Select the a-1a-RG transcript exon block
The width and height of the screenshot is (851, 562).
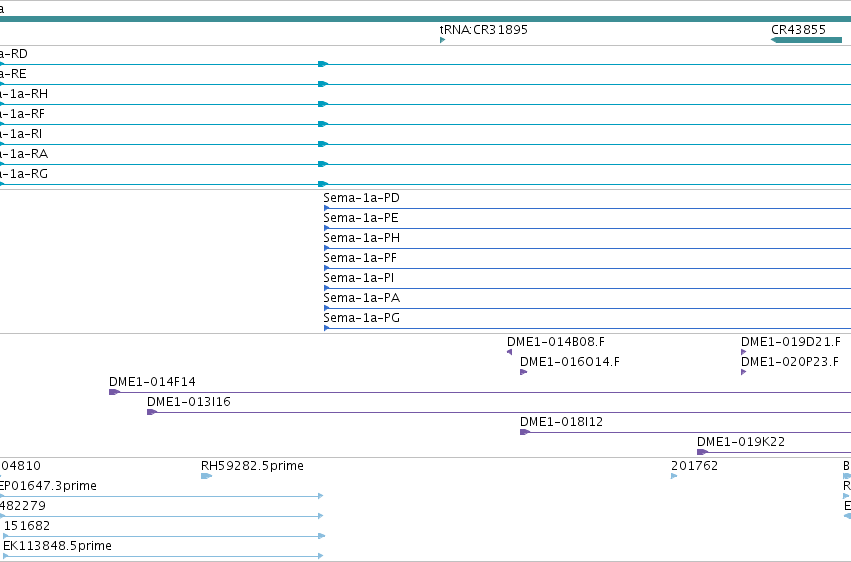(323, 184)
